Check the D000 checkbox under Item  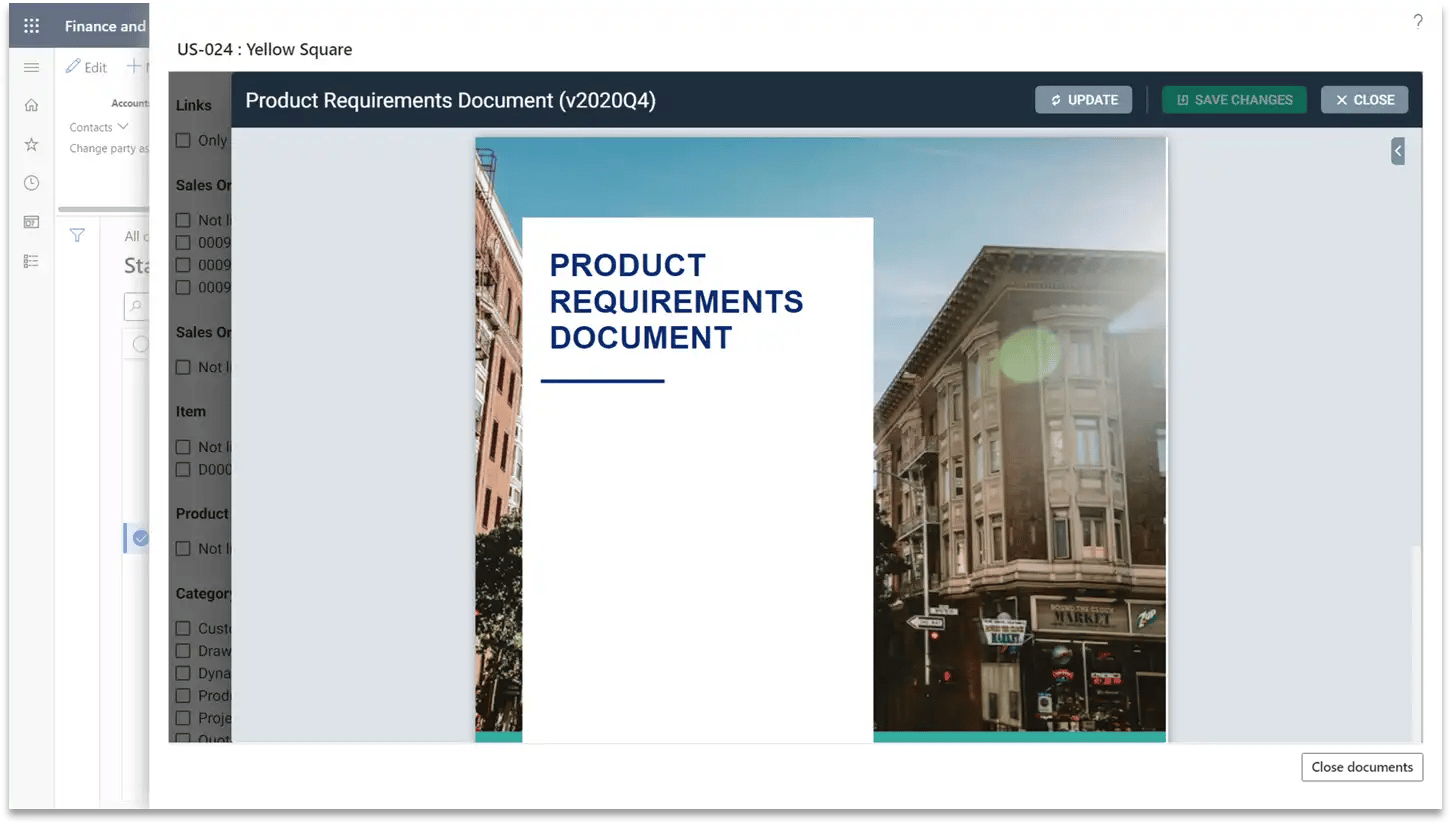183,470
